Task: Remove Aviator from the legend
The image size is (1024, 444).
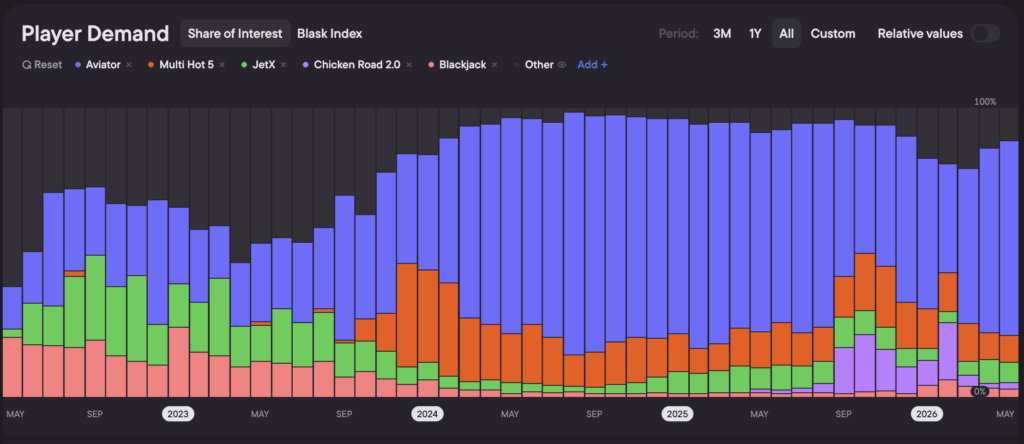Action: pyautogui.click(x=129, y=65)
